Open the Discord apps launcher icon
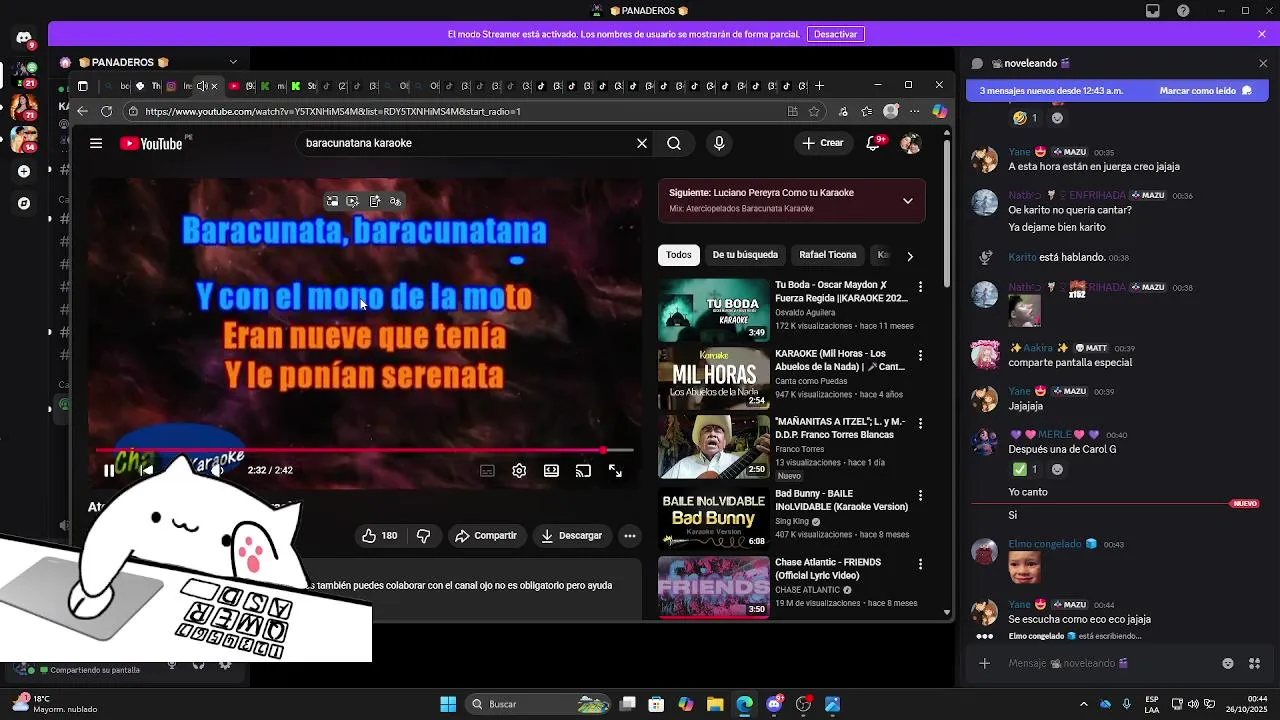The image size is (1280, 720). point(1254,663)
